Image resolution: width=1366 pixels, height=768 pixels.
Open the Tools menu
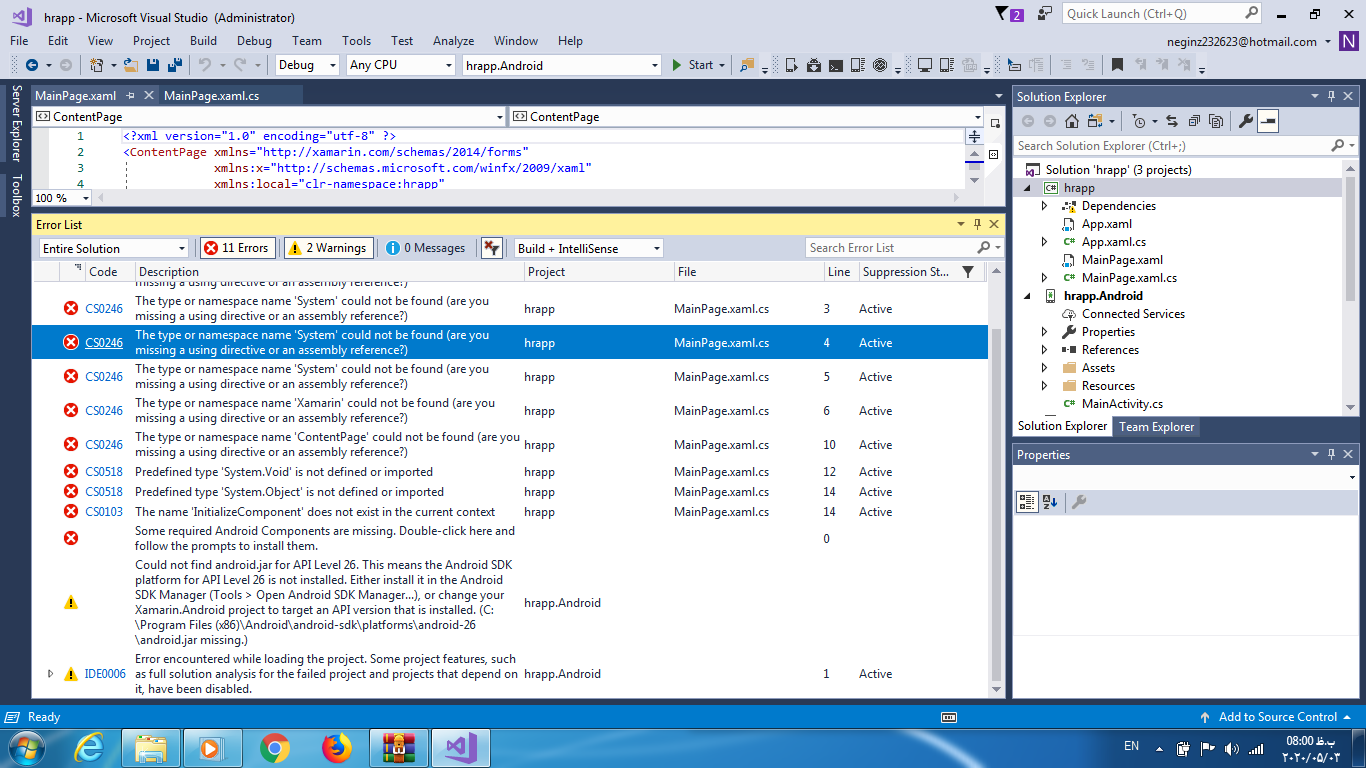click(x=356, y=41)
